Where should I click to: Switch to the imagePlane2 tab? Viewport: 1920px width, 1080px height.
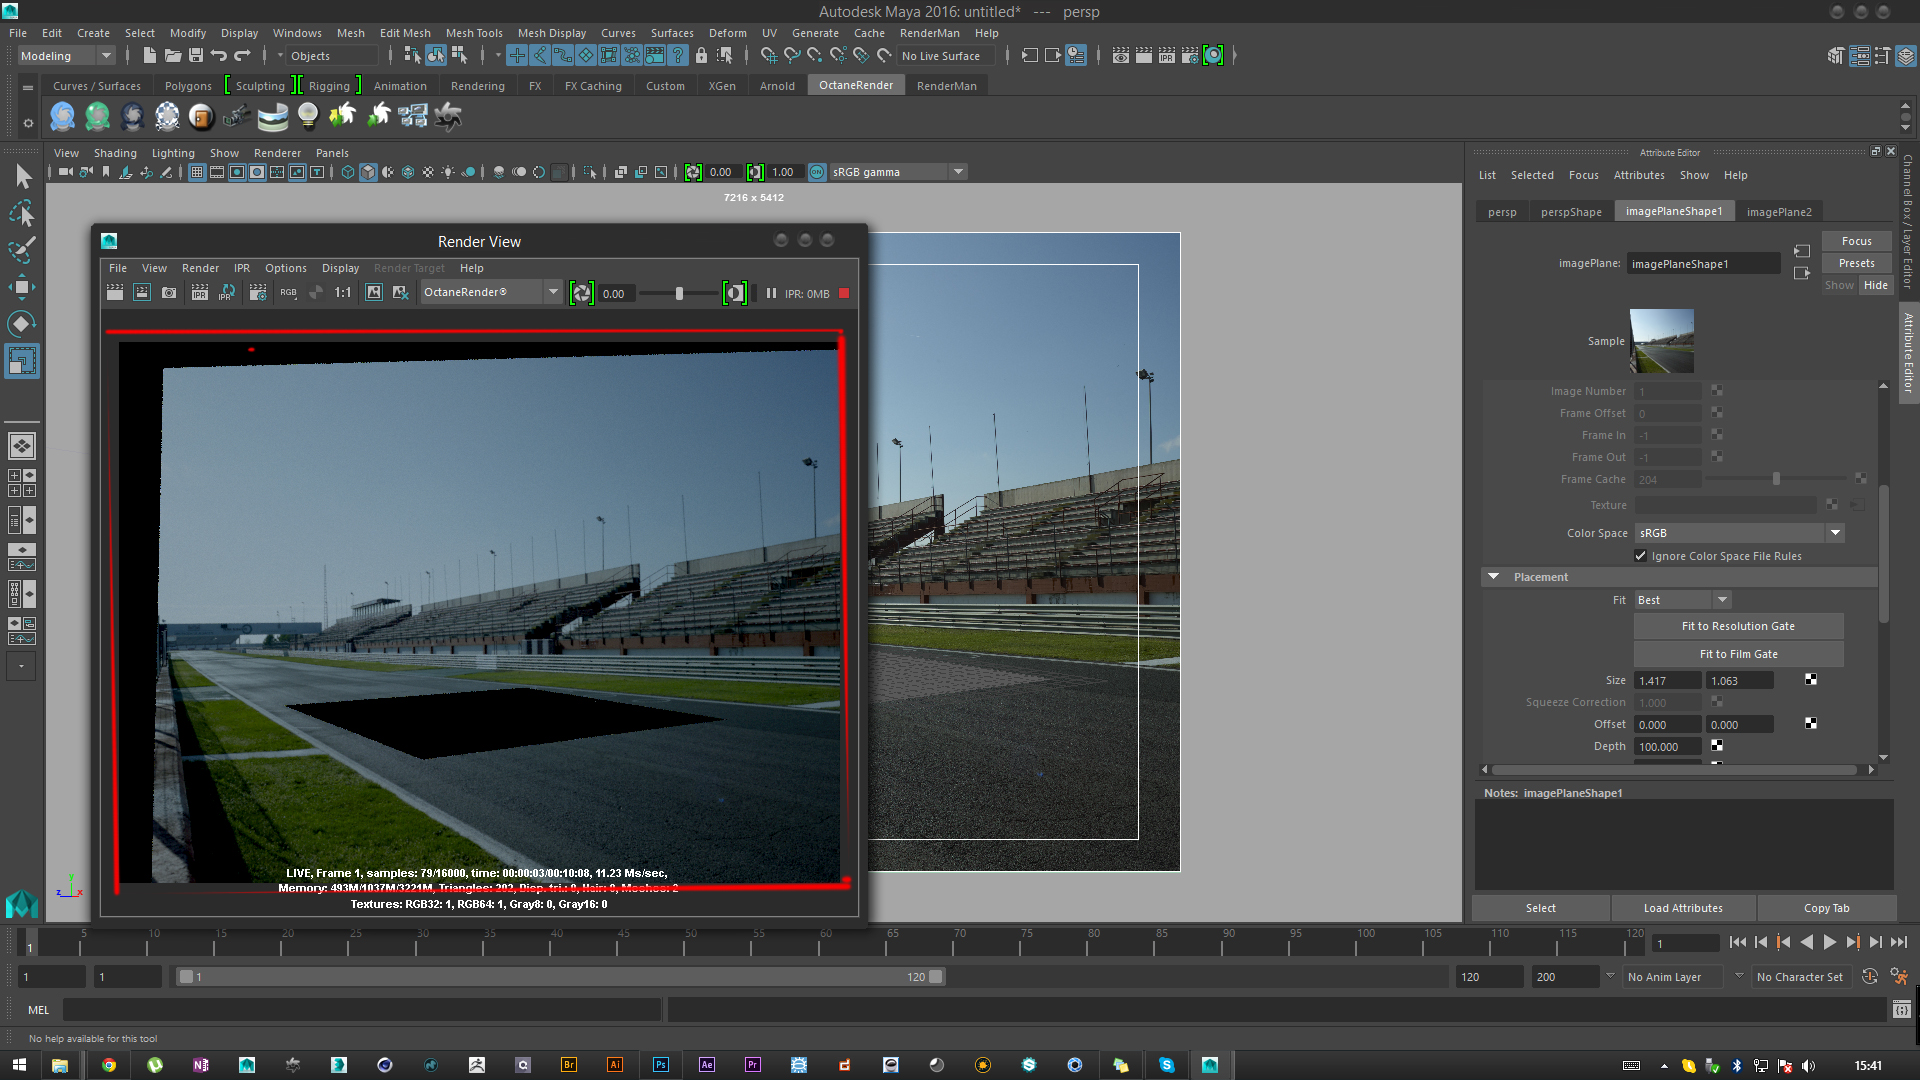click(x=1778, y=212)
